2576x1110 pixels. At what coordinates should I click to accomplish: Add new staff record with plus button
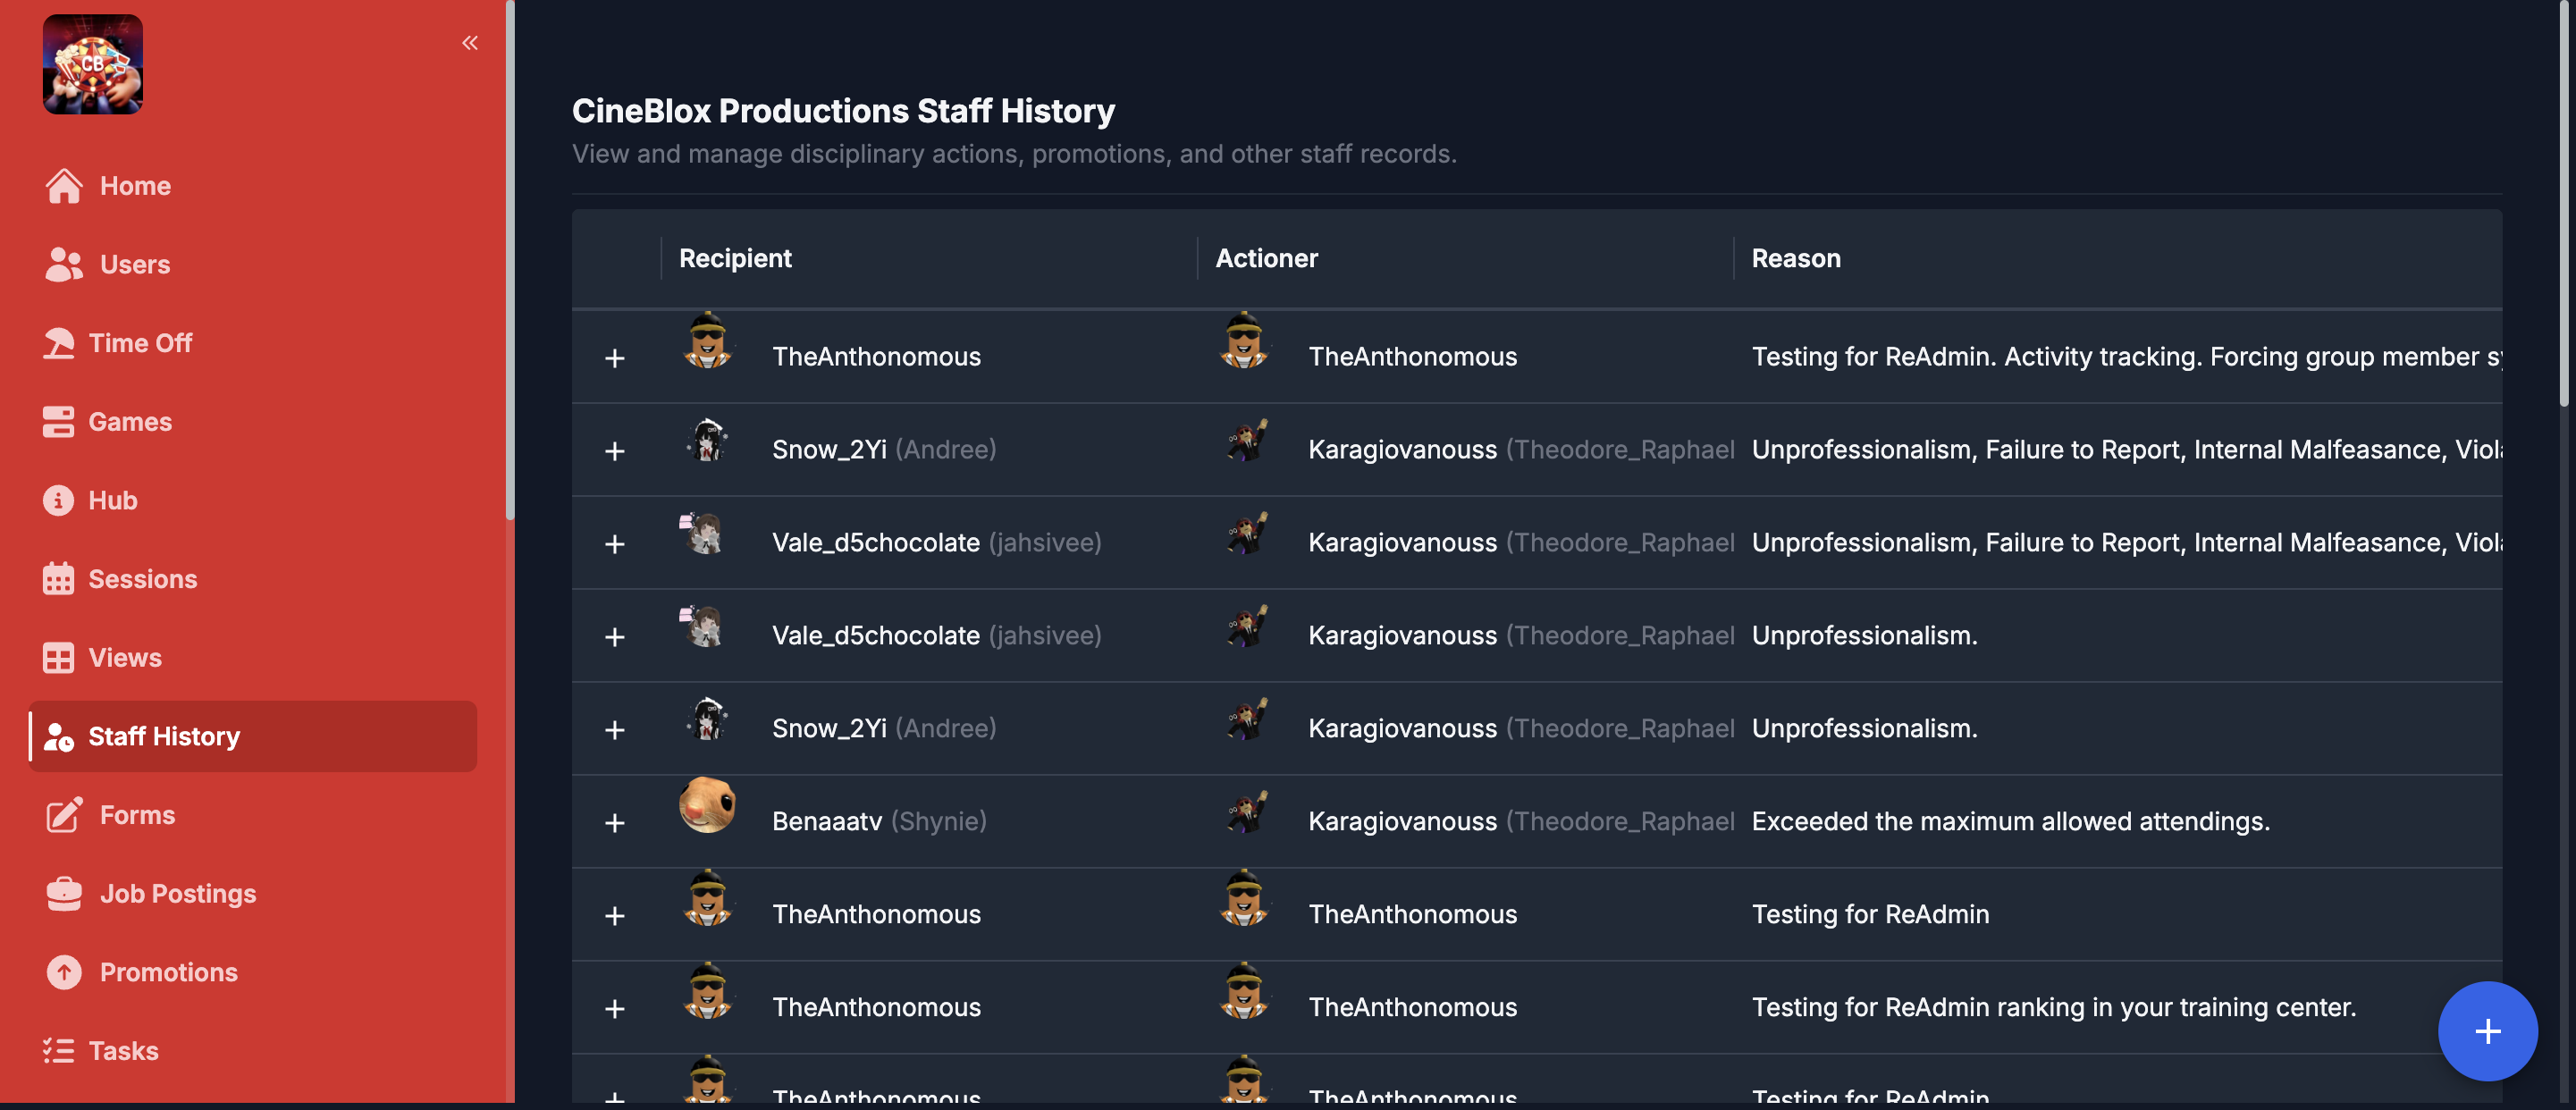click(x=2487, y=1031)
